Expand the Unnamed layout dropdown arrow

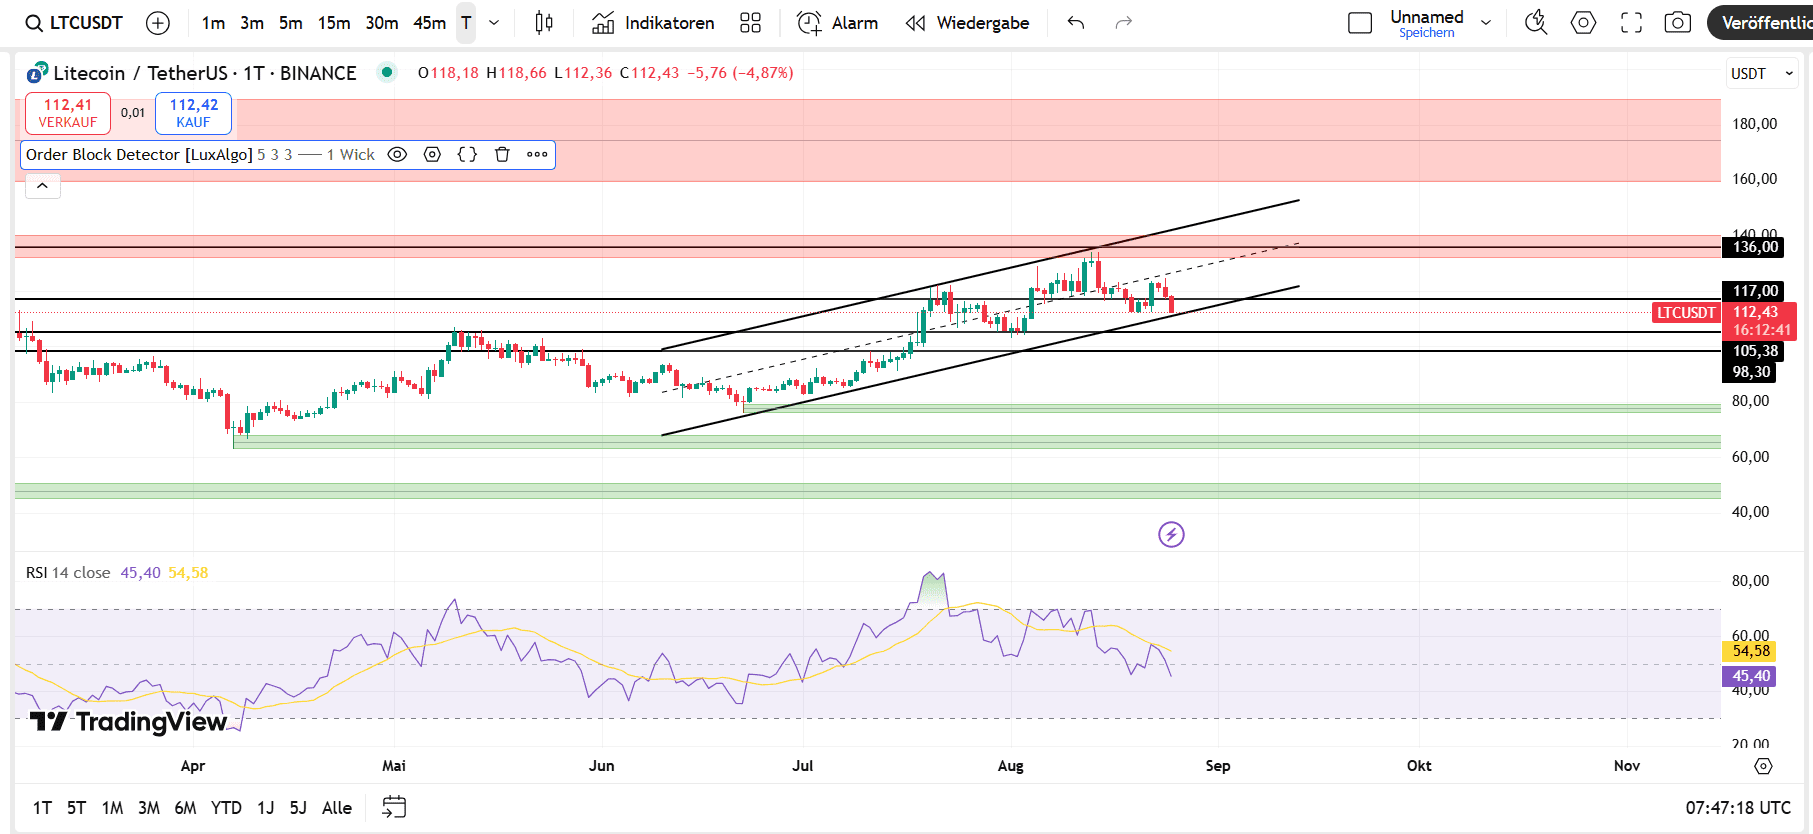click(1486, 23)
